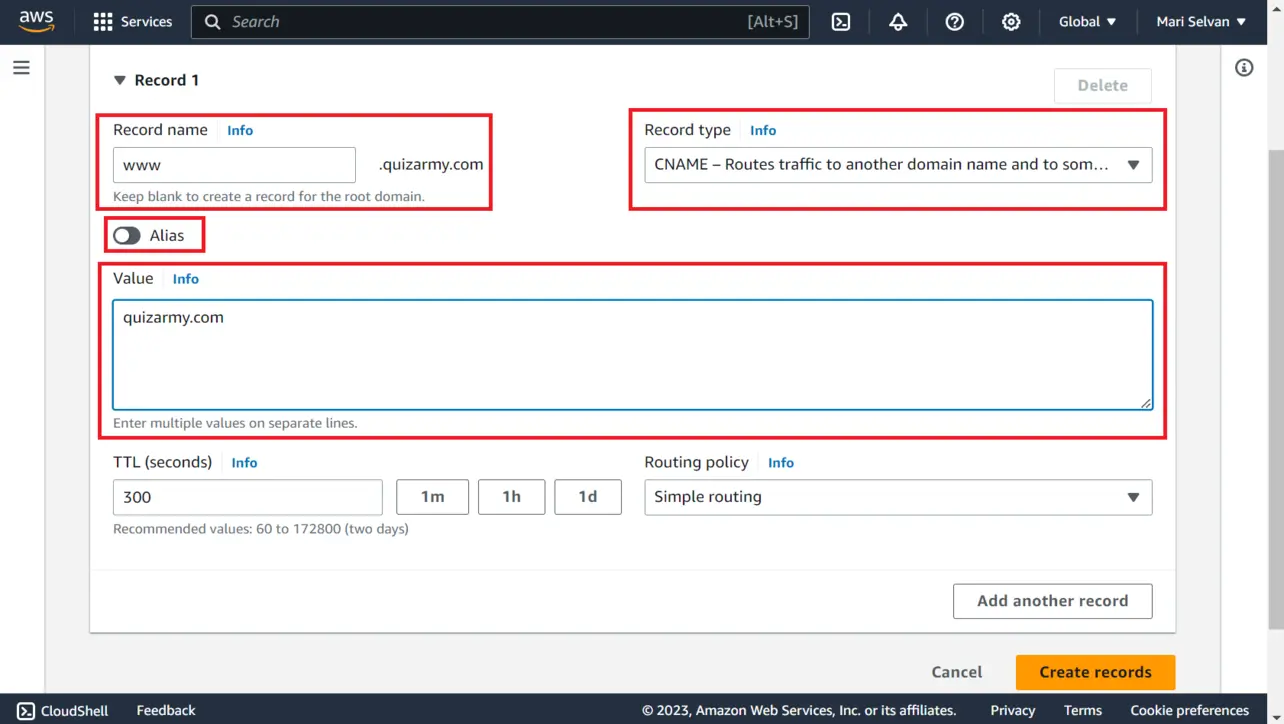Click Info link next to Record name

(x=240, y=130)
